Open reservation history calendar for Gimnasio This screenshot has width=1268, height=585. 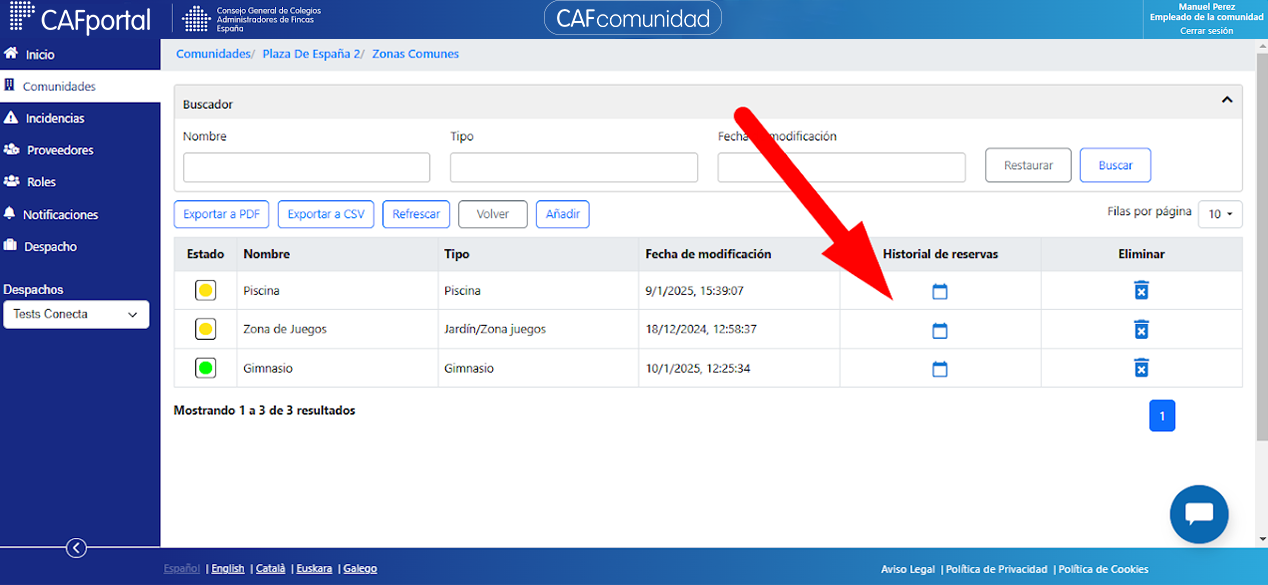939,369
